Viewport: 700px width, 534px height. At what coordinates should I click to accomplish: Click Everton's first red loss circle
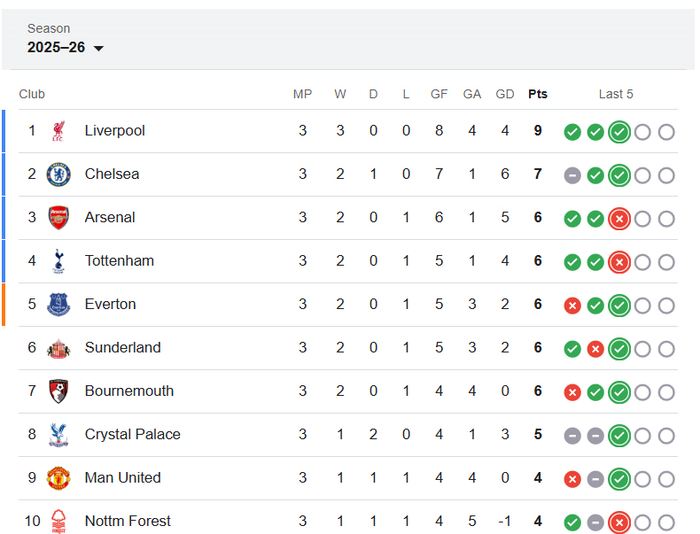coord(572,306)
